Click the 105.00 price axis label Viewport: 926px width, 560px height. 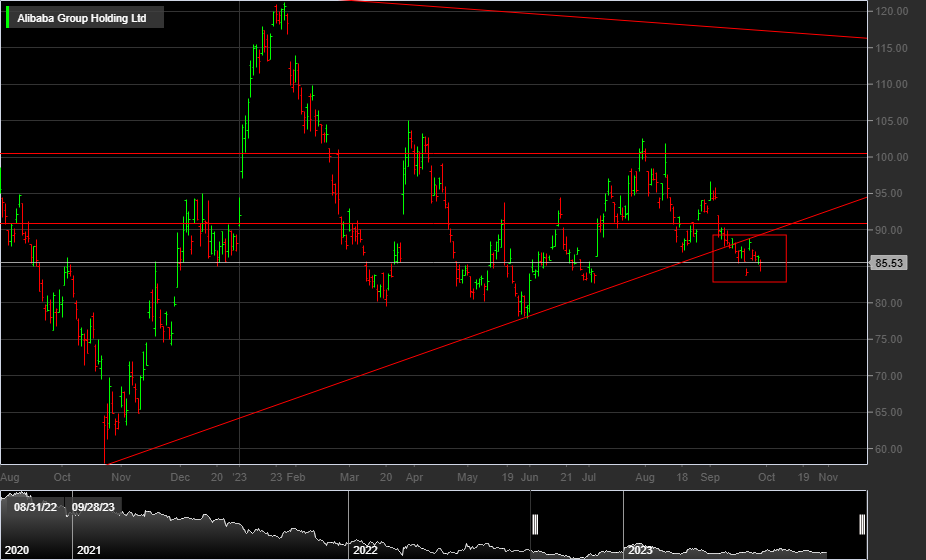[891, 121]
